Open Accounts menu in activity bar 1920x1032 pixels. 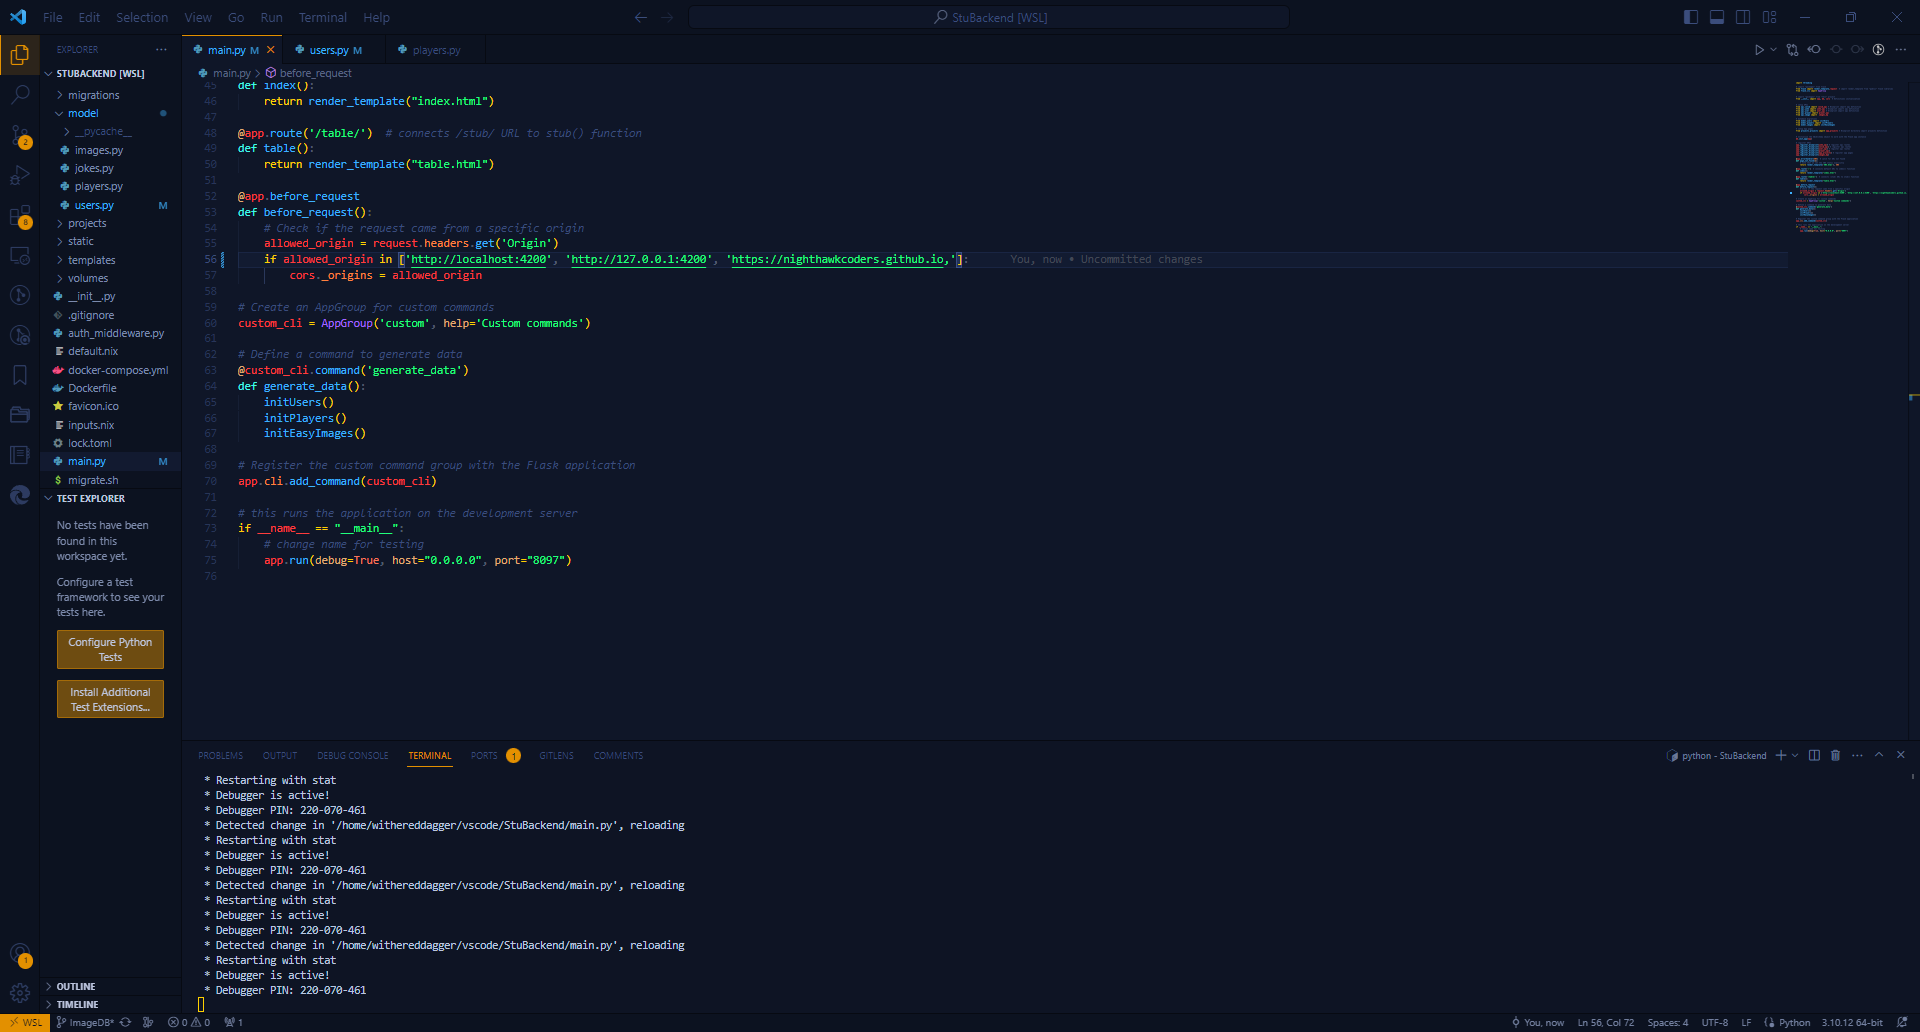tap(20, 954)
